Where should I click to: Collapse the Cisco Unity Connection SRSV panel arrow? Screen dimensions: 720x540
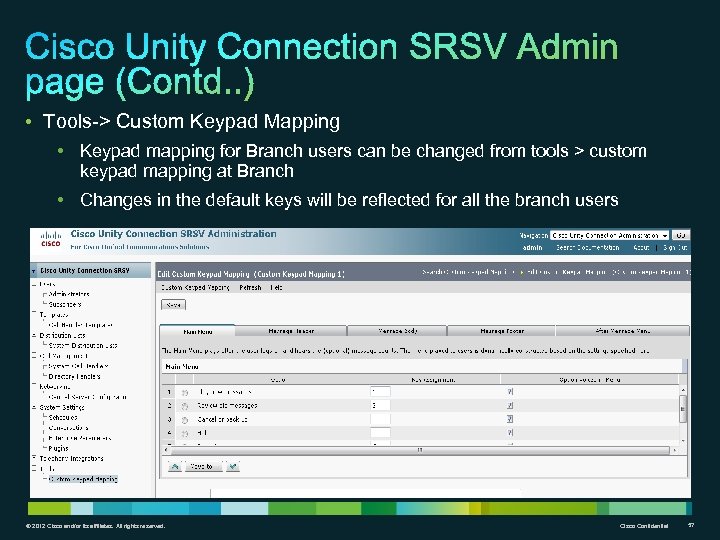(34, 271)
